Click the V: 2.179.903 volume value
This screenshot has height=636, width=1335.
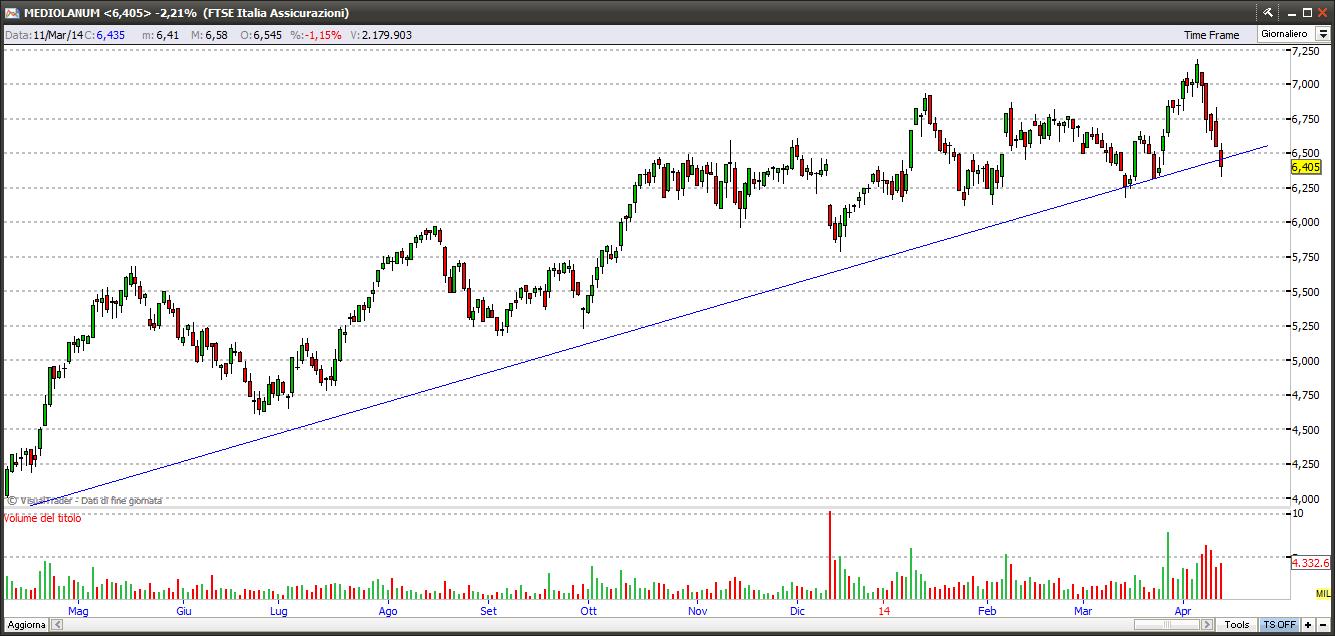tap(380, 35)
